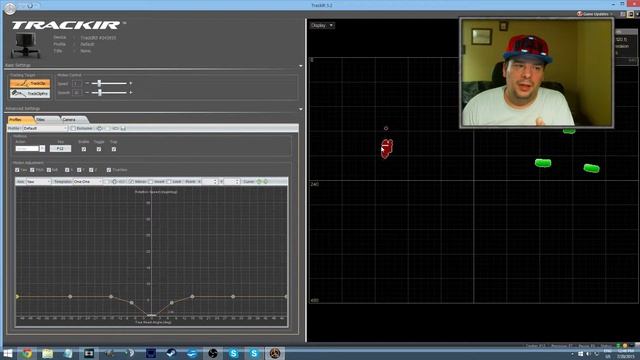This screenshot has height=360, width=640.
Task: Open Google Chrome from the taskbar
Action: 27,353
